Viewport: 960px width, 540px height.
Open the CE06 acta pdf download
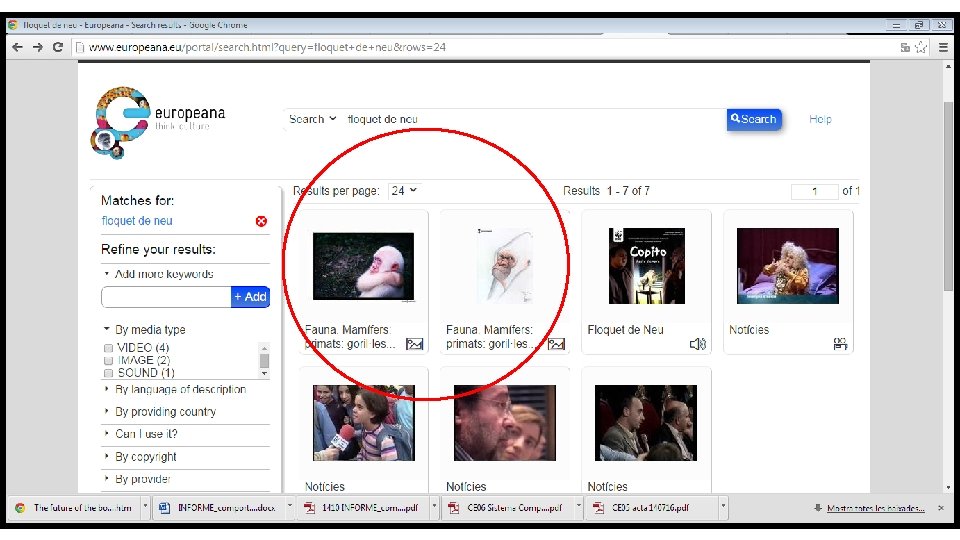pos(651,508)
